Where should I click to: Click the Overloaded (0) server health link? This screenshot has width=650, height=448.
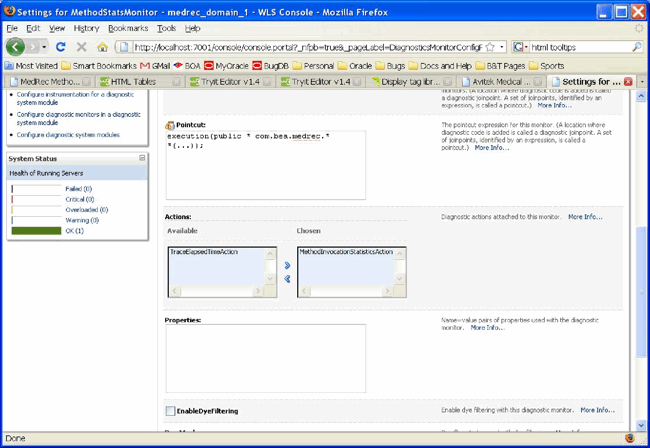(87, 210)
